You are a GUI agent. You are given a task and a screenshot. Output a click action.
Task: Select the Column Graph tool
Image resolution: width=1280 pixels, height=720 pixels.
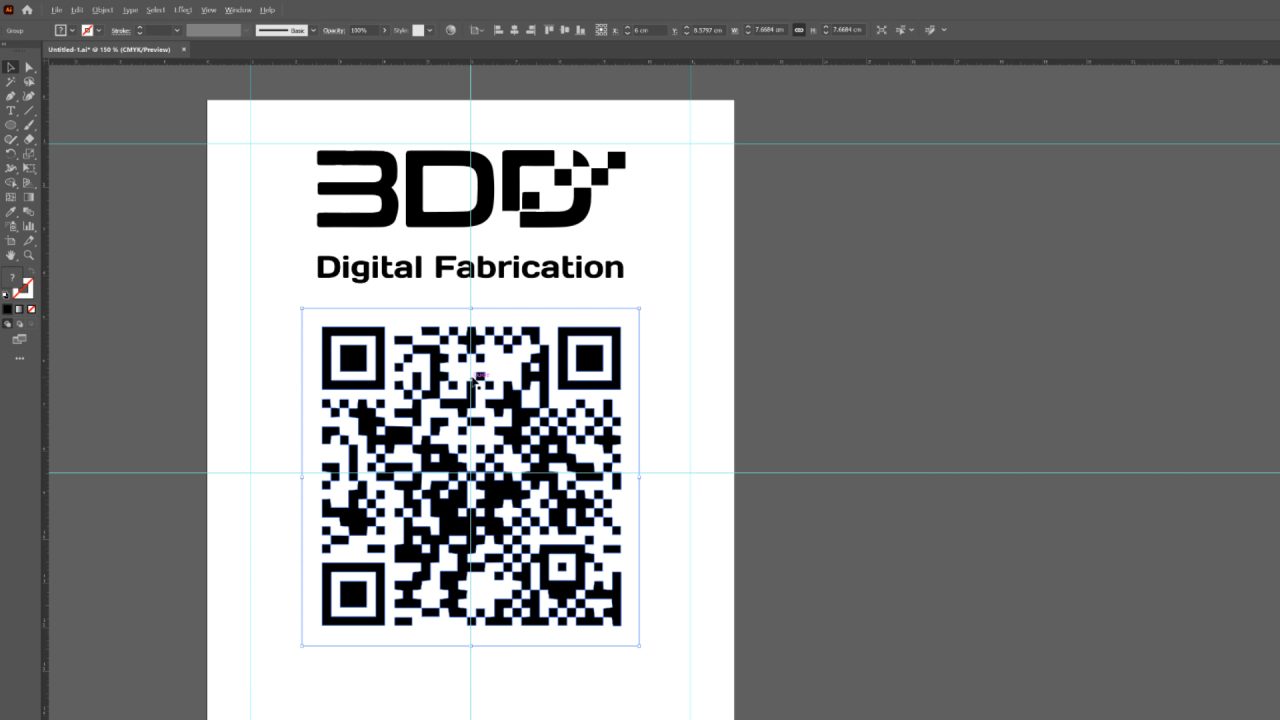coord(28,226)
